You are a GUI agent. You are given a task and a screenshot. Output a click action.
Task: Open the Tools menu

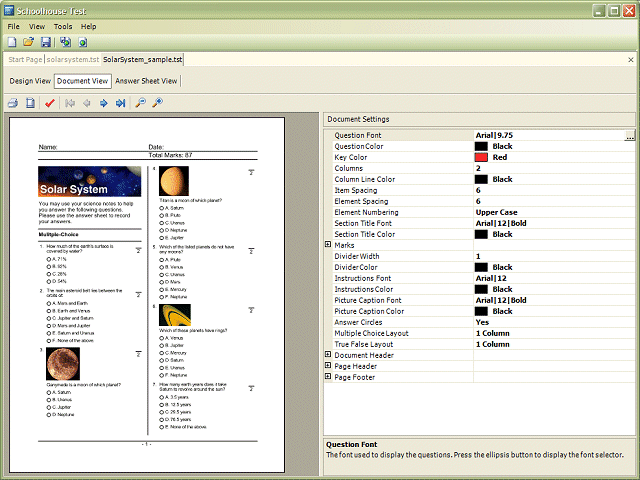click(x=63, y=26)
